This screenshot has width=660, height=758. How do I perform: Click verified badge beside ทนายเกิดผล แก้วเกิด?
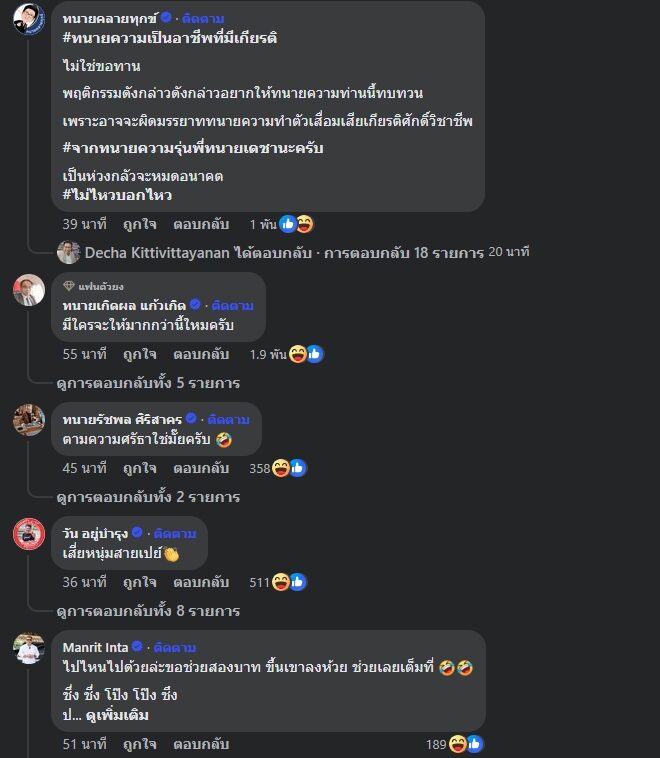[195, 304]
